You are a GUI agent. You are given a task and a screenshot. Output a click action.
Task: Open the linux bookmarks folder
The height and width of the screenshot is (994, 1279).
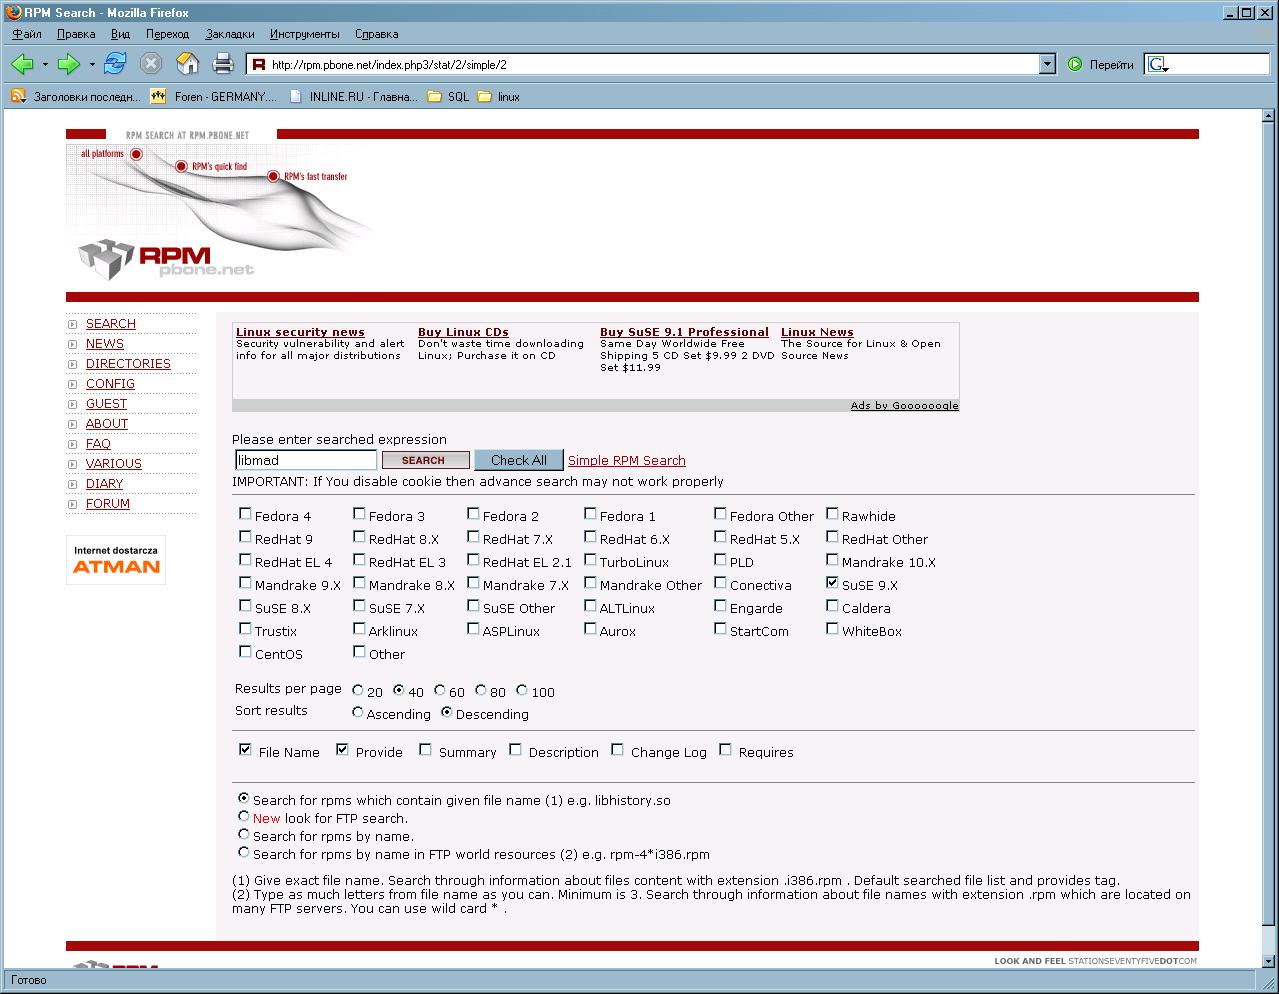point(499,97)
